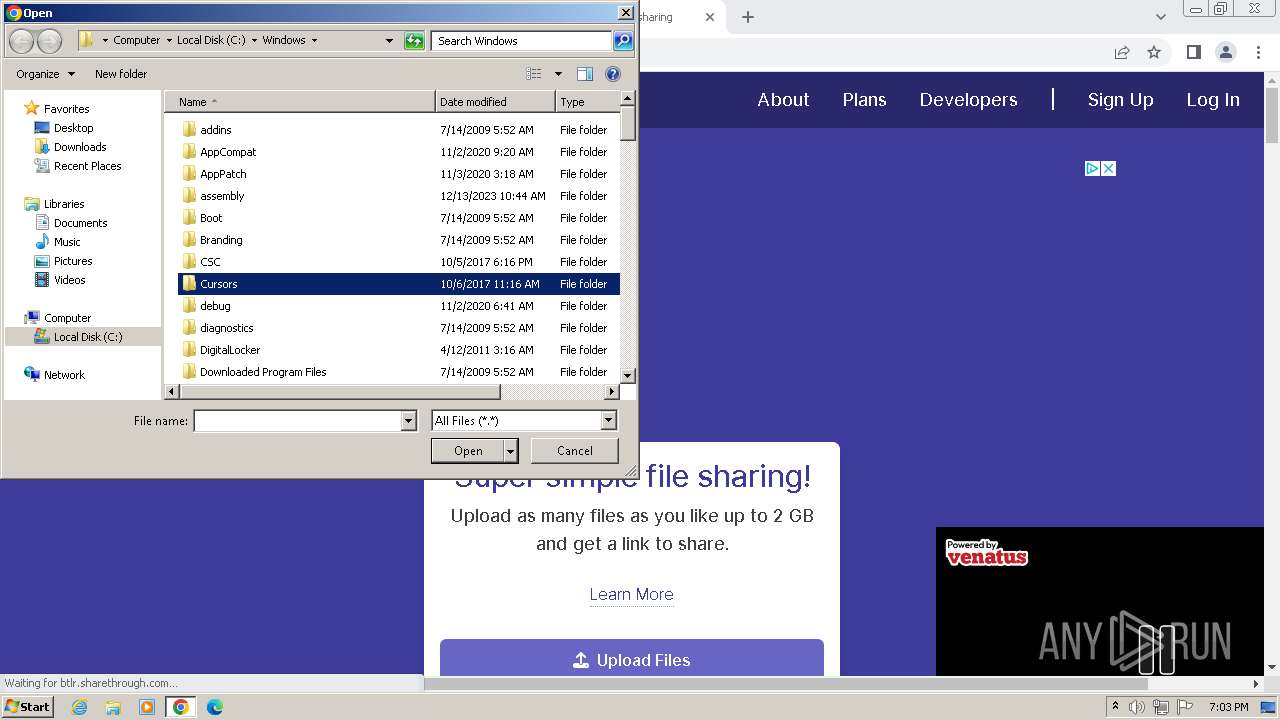1280x720 pixels.
Task: Select Favorites in the navigation pane
Action: [66, 109]
